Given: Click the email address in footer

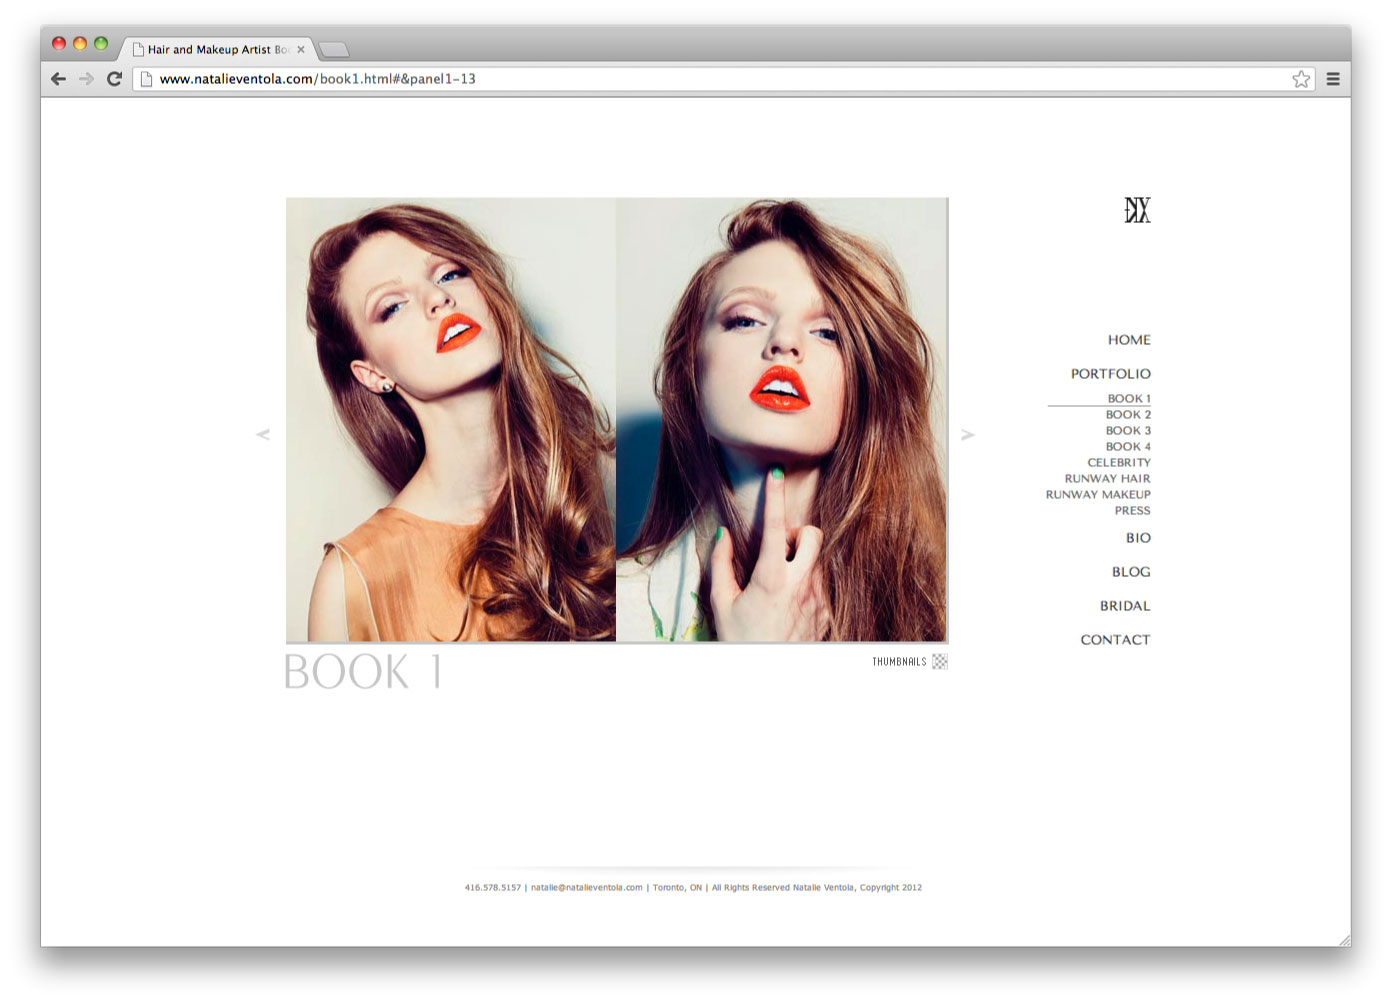Looking at the screenshot, I should coord(586,887).
